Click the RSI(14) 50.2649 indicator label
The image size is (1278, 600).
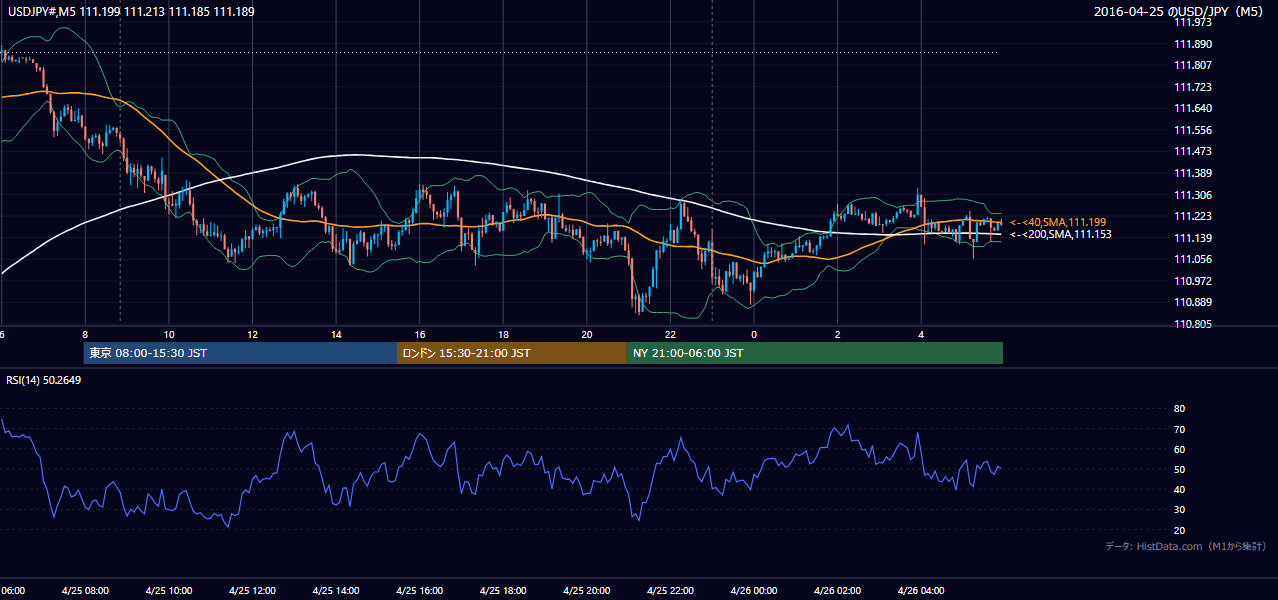[44, 380]
